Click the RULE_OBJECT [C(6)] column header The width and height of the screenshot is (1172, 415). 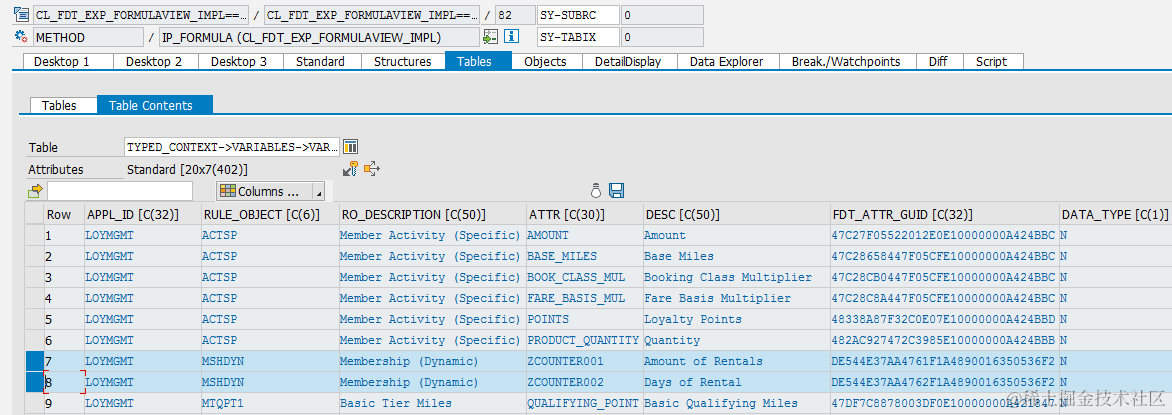270,214
